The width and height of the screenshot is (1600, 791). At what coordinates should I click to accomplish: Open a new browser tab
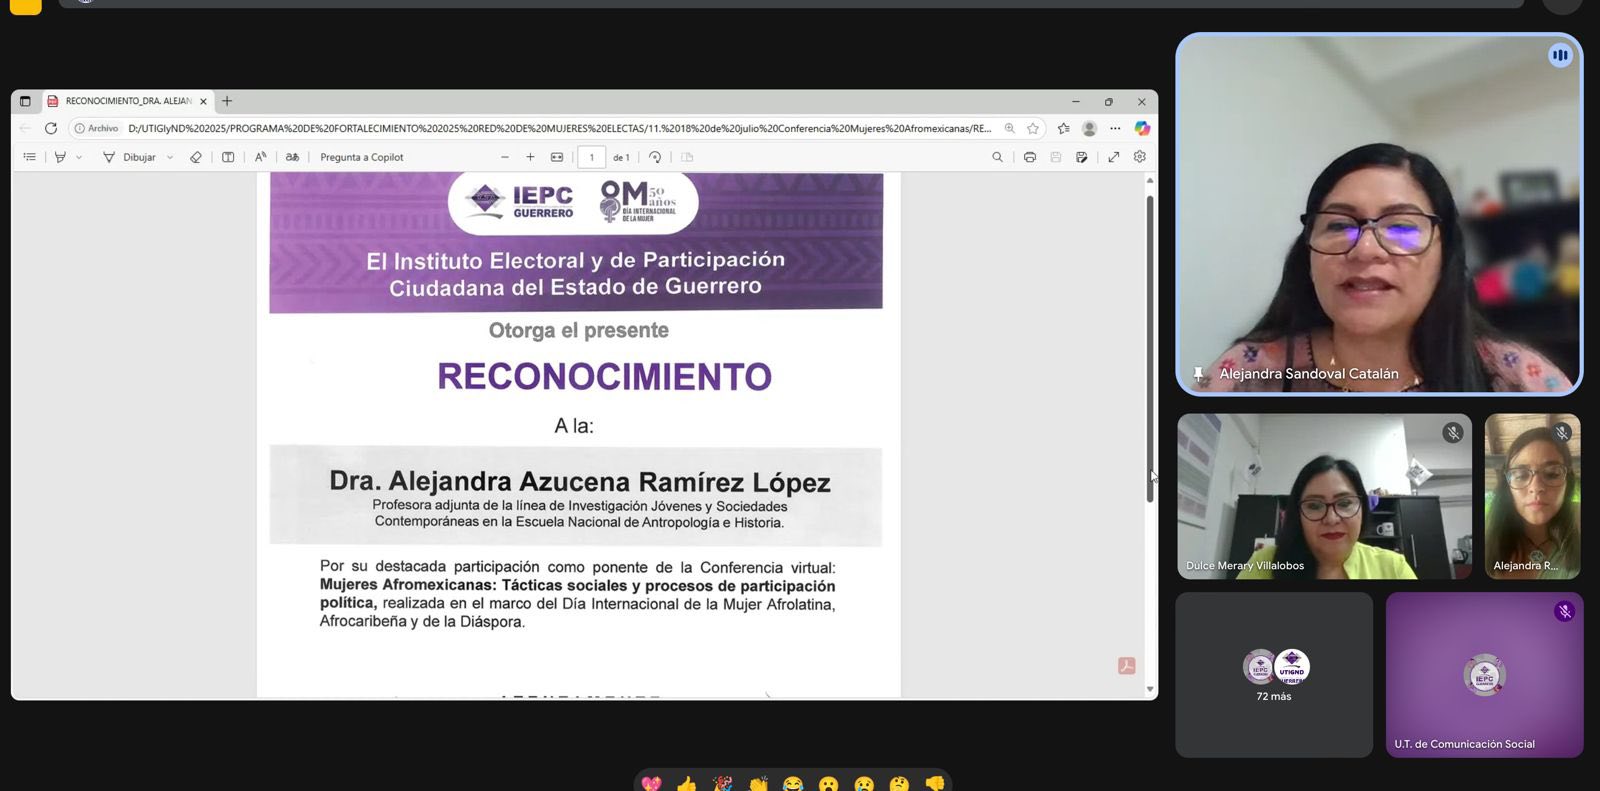tap(227, 101)
